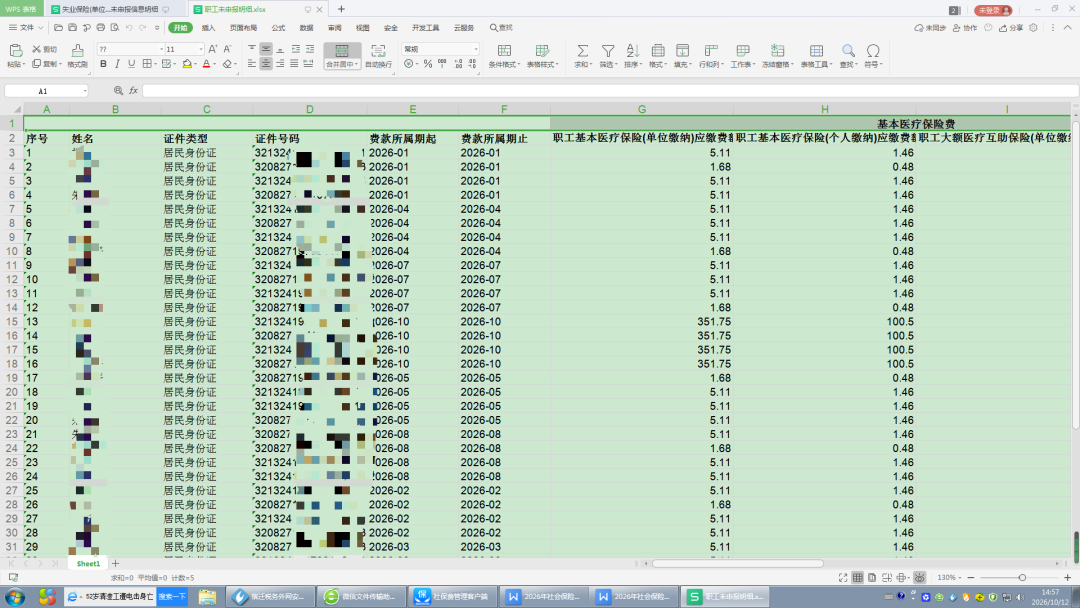Click the Rows and Columns (行和列) icon
The image size is (1080, 608).
[x=710, y=51]
